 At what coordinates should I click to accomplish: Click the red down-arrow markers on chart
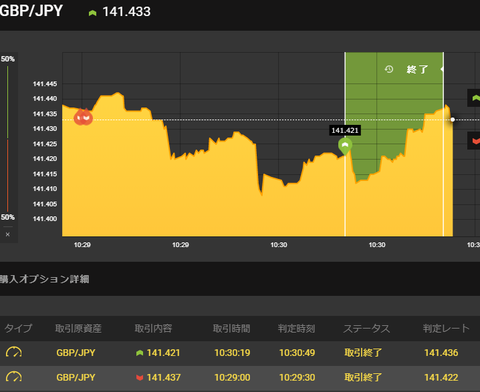pyautogui.click(x=83, y=117)
